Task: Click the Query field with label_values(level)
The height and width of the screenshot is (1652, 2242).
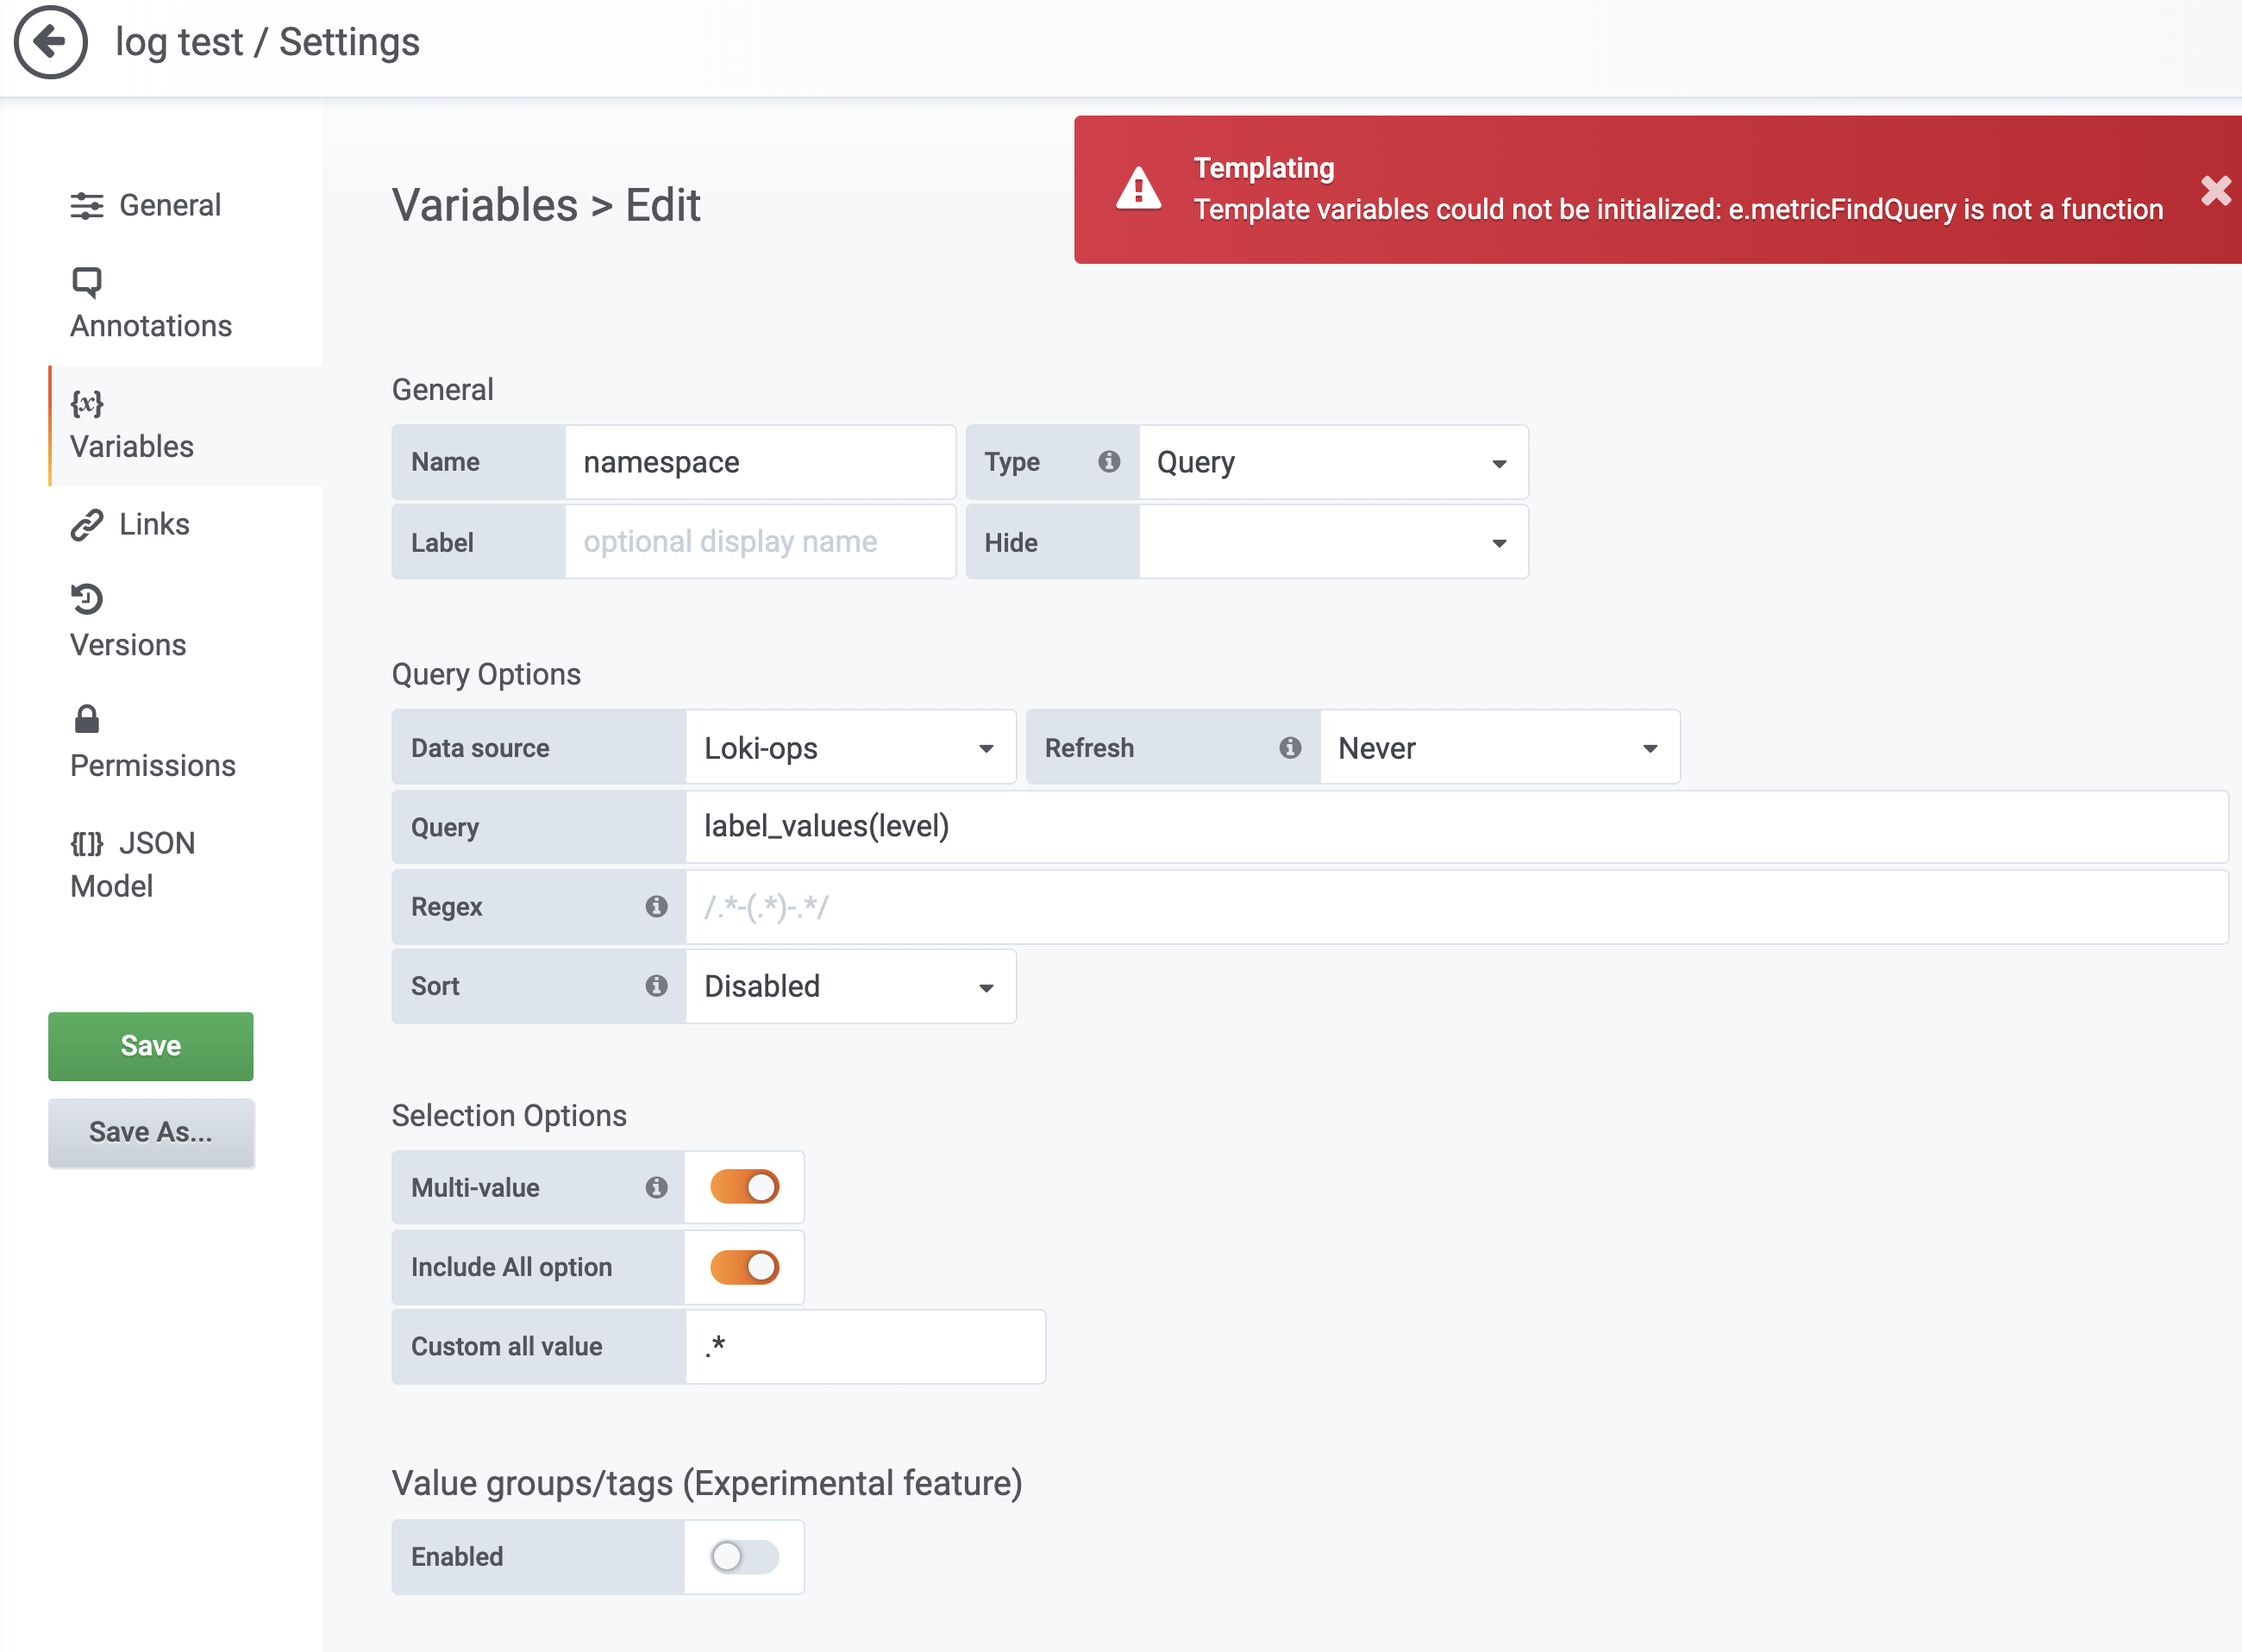Action: coord(1457,827)
